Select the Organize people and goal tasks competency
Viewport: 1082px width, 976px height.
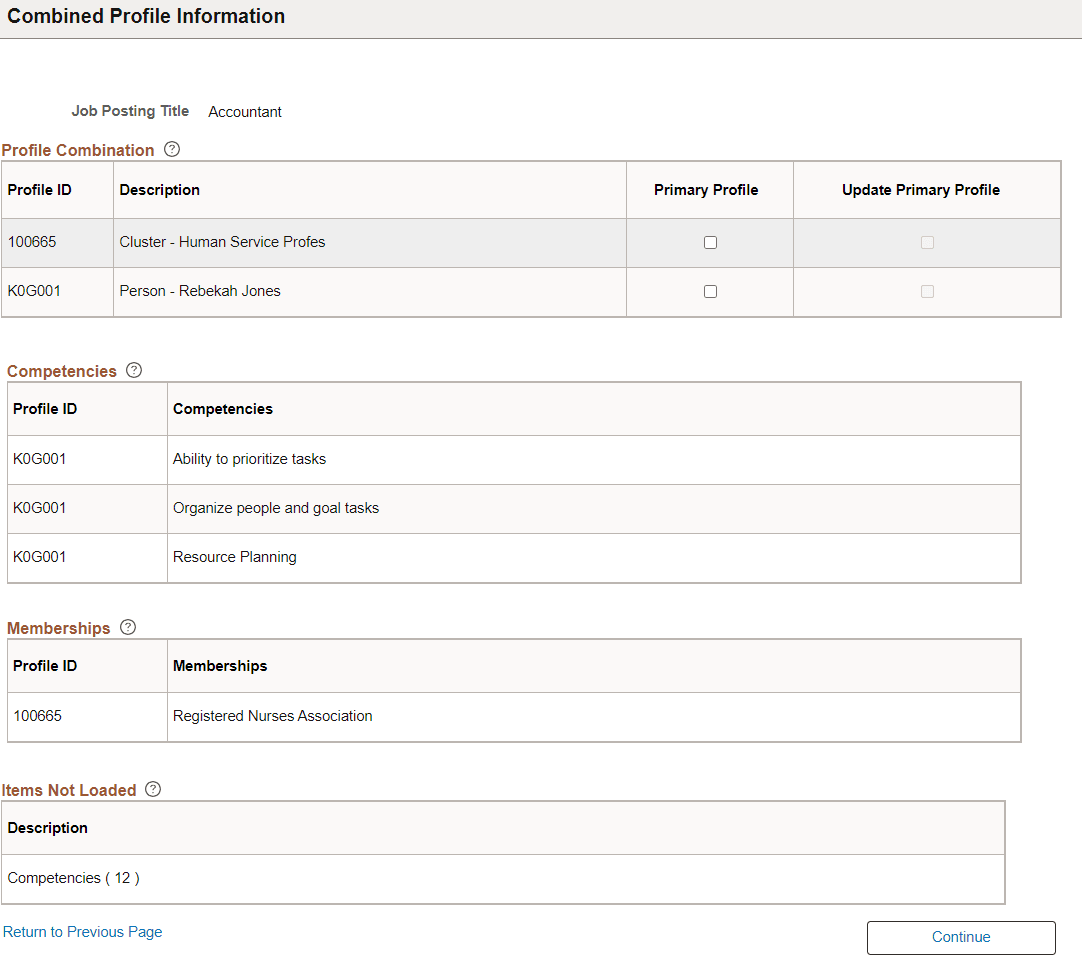tap(276, 508)
